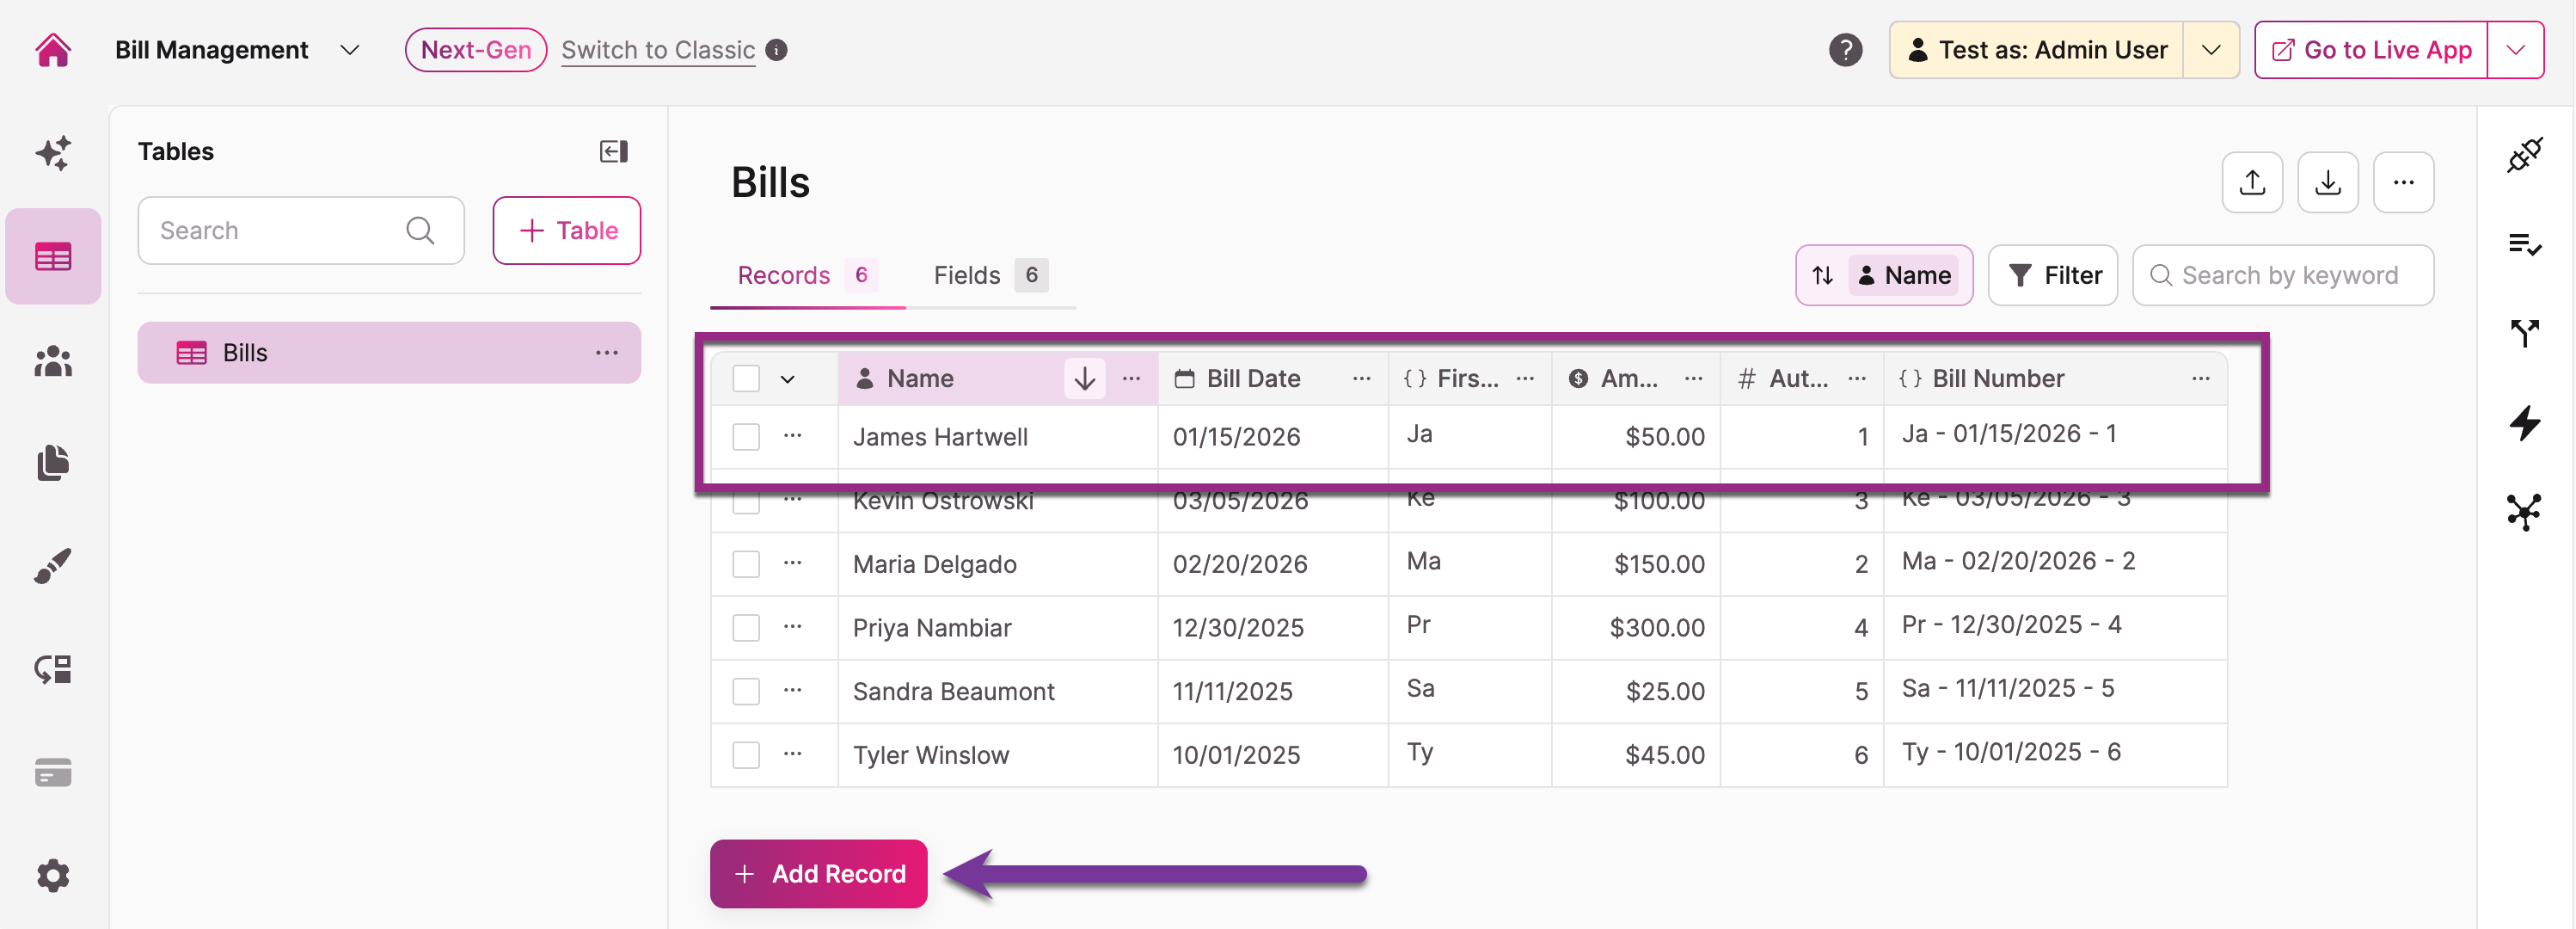
Task: Collapse the Tables panel with collapse icon
Action: [613, 151]
